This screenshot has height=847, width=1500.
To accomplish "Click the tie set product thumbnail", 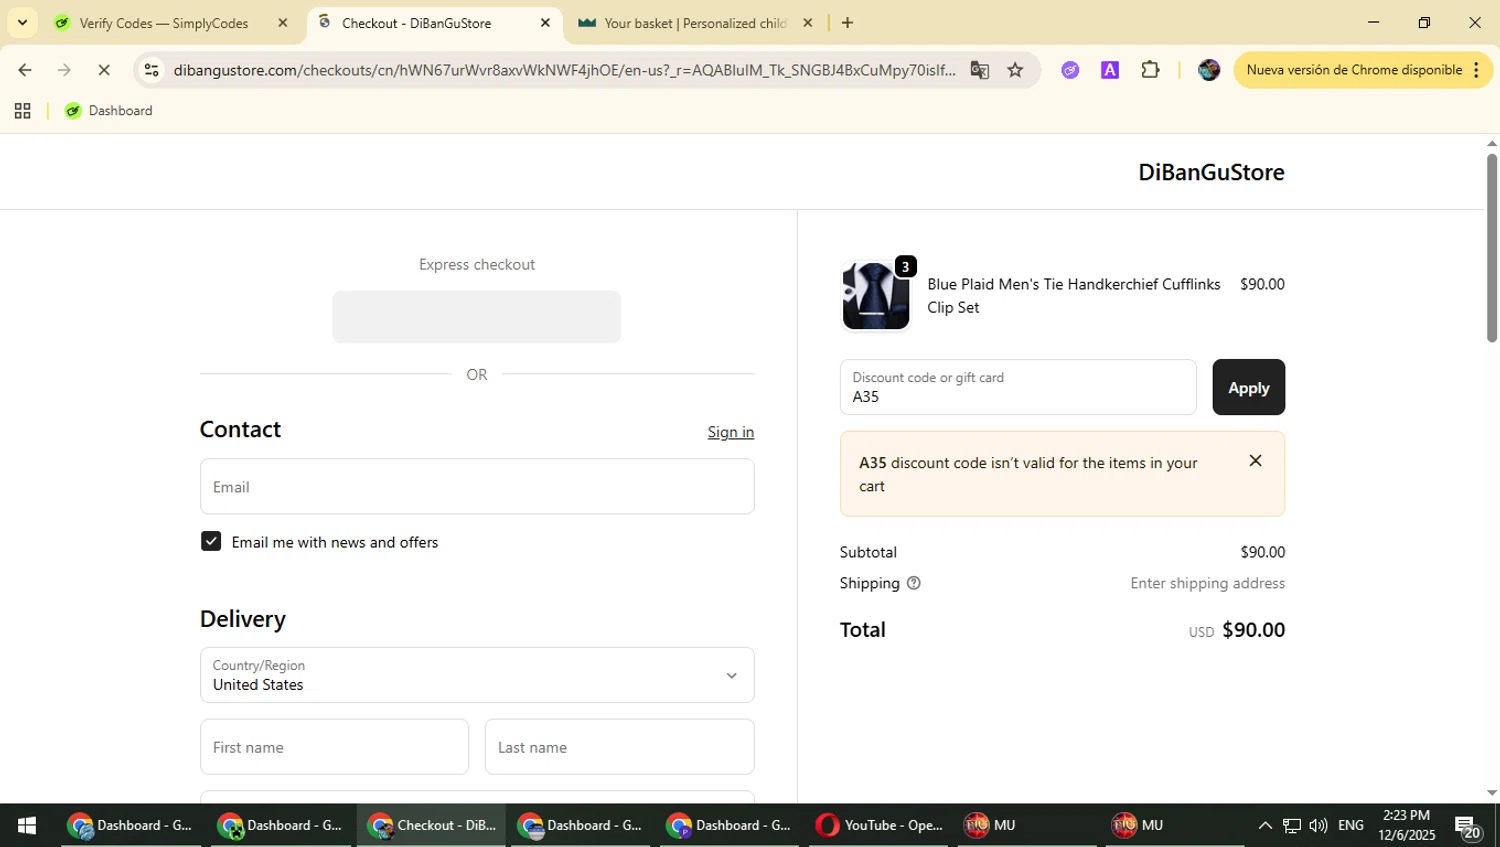I will coord(876,296).
